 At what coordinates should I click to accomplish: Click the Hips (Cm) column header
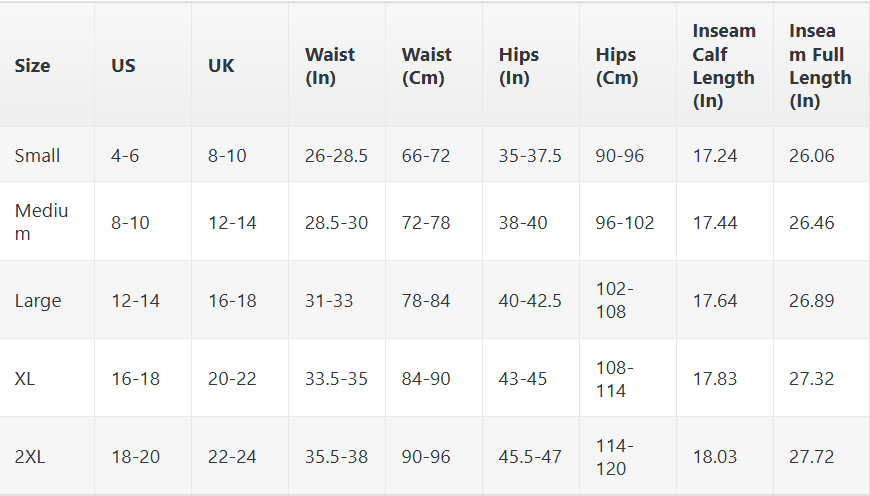tap(616, 66)
